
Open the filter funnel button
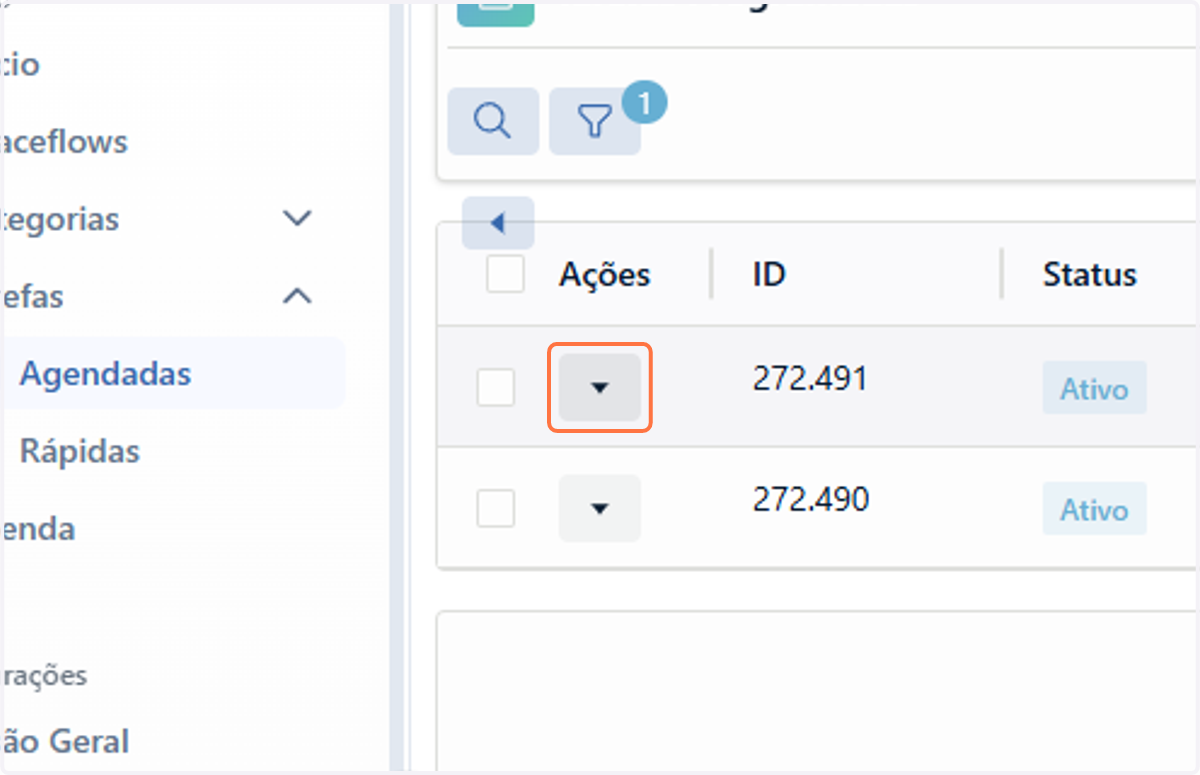pos(595,121)
